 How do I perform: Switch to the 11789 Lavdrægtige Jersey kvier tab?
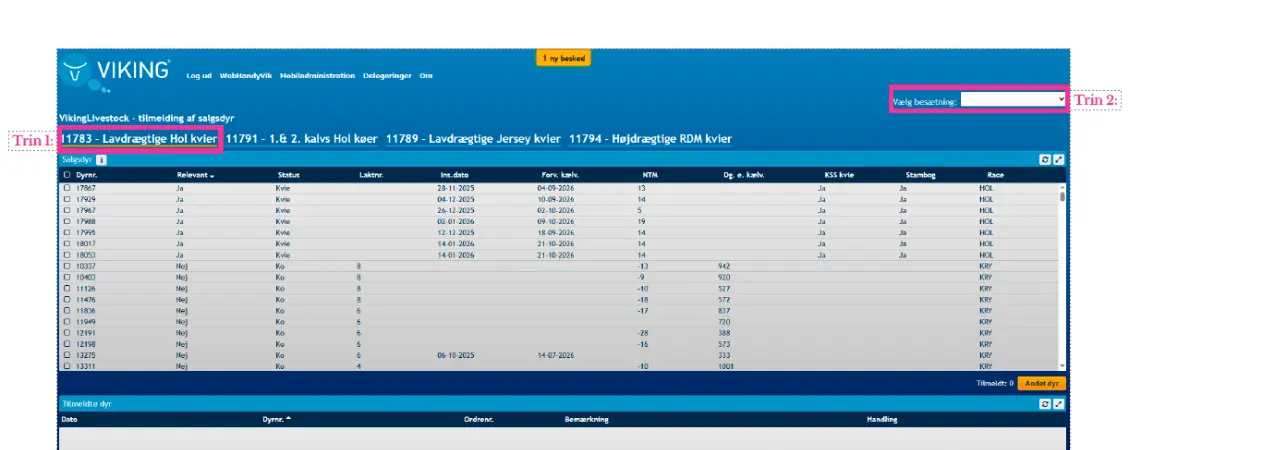(473, 139)
